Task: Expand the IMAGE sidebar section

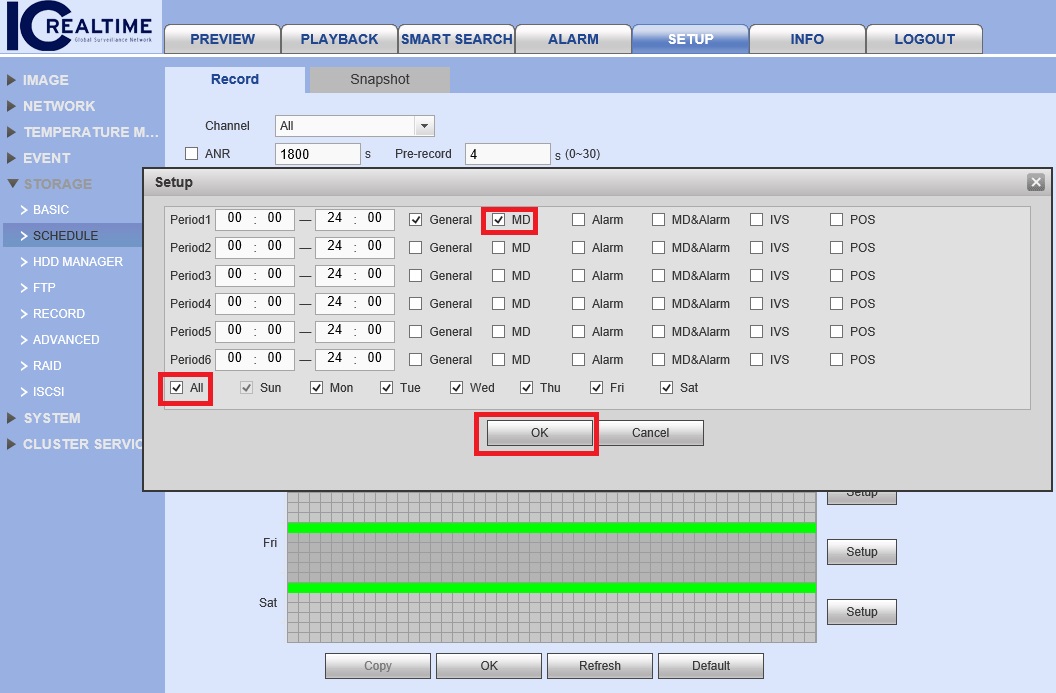Action: pyautogui.click(x=46, y=80)
